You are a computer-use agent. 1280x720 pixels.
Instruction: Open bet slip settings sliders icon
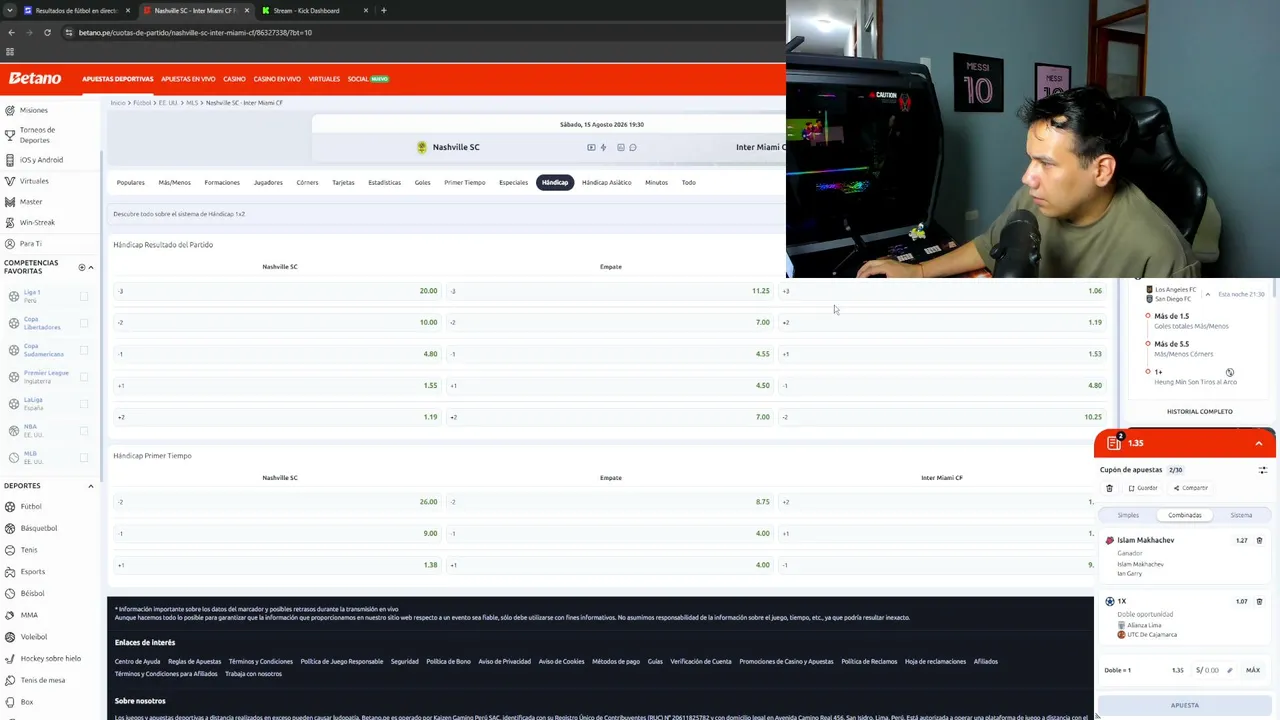[1263, 470]
